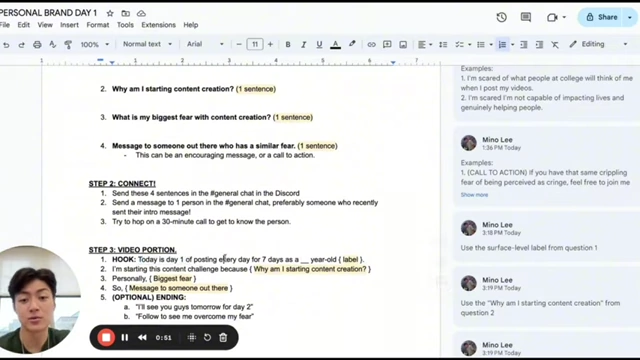Image resolution: width=640 pixels, height=360 pixels.
Task: Add a comment from the toolbar
Action: coord(387,44)
